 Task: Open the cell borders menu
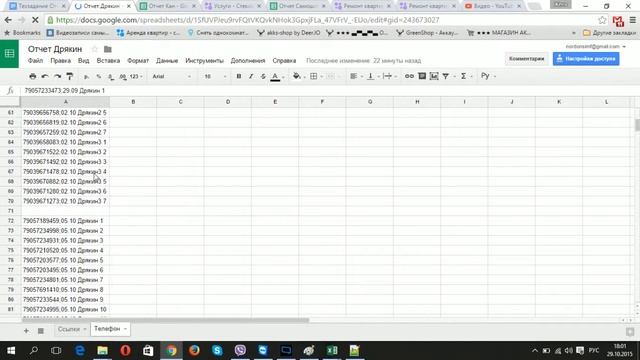click(314, 76)
